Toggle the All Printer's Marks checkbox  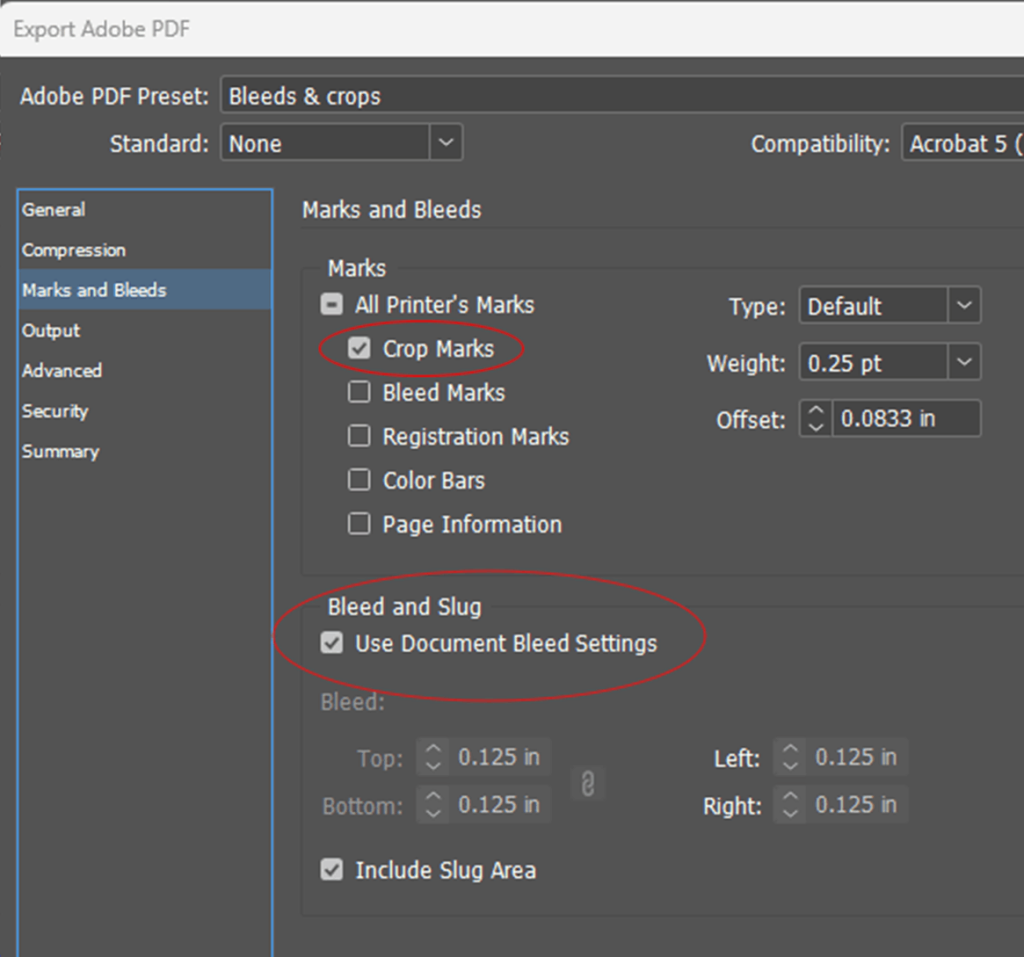(x=332, y=305)
